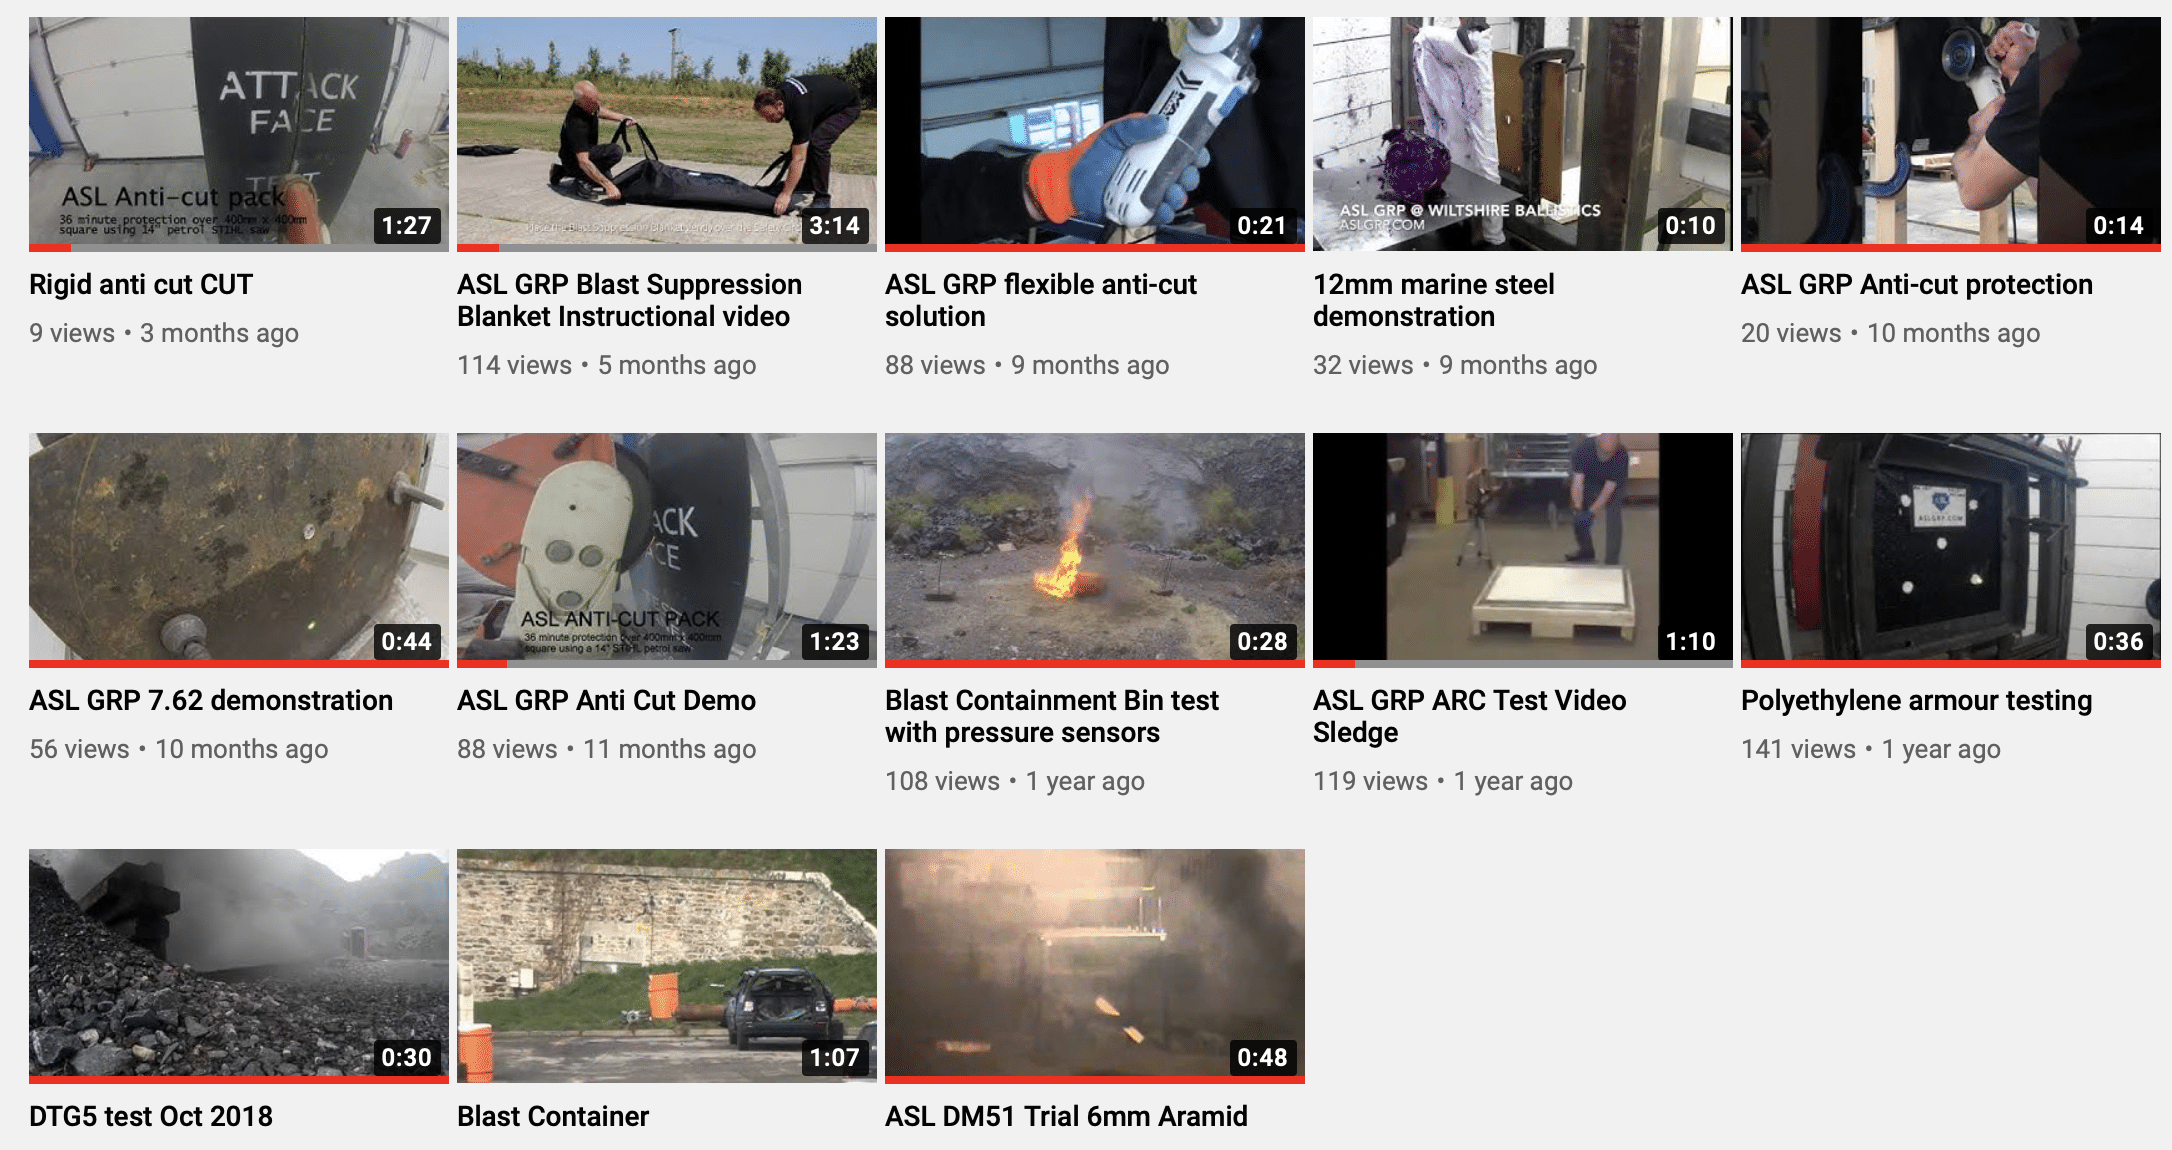
Task: Click the 3:14 duration badge
Action: (x=834, y=225)
